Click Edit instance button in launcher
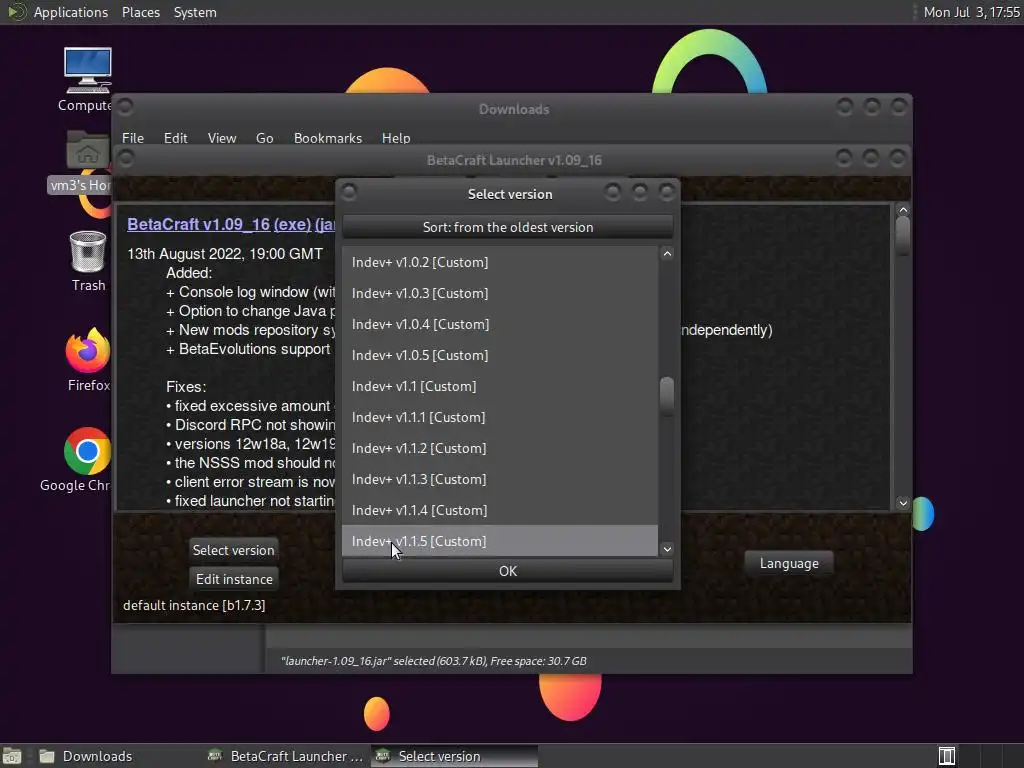Screen dimensions: 1024x768 pyautogui.click(x=234, y=579)
